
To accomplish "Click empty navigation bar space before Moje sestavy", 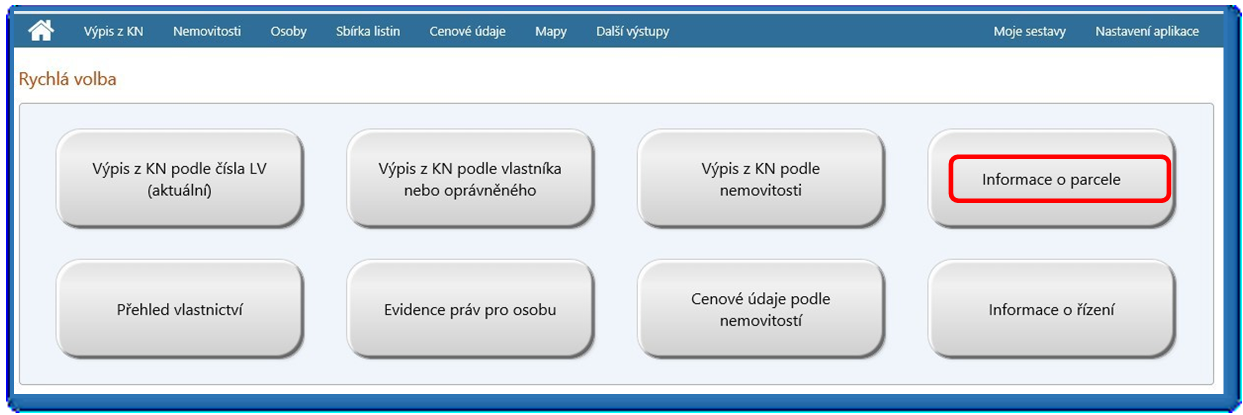I will pyautogui.click(x=830, y=31).
